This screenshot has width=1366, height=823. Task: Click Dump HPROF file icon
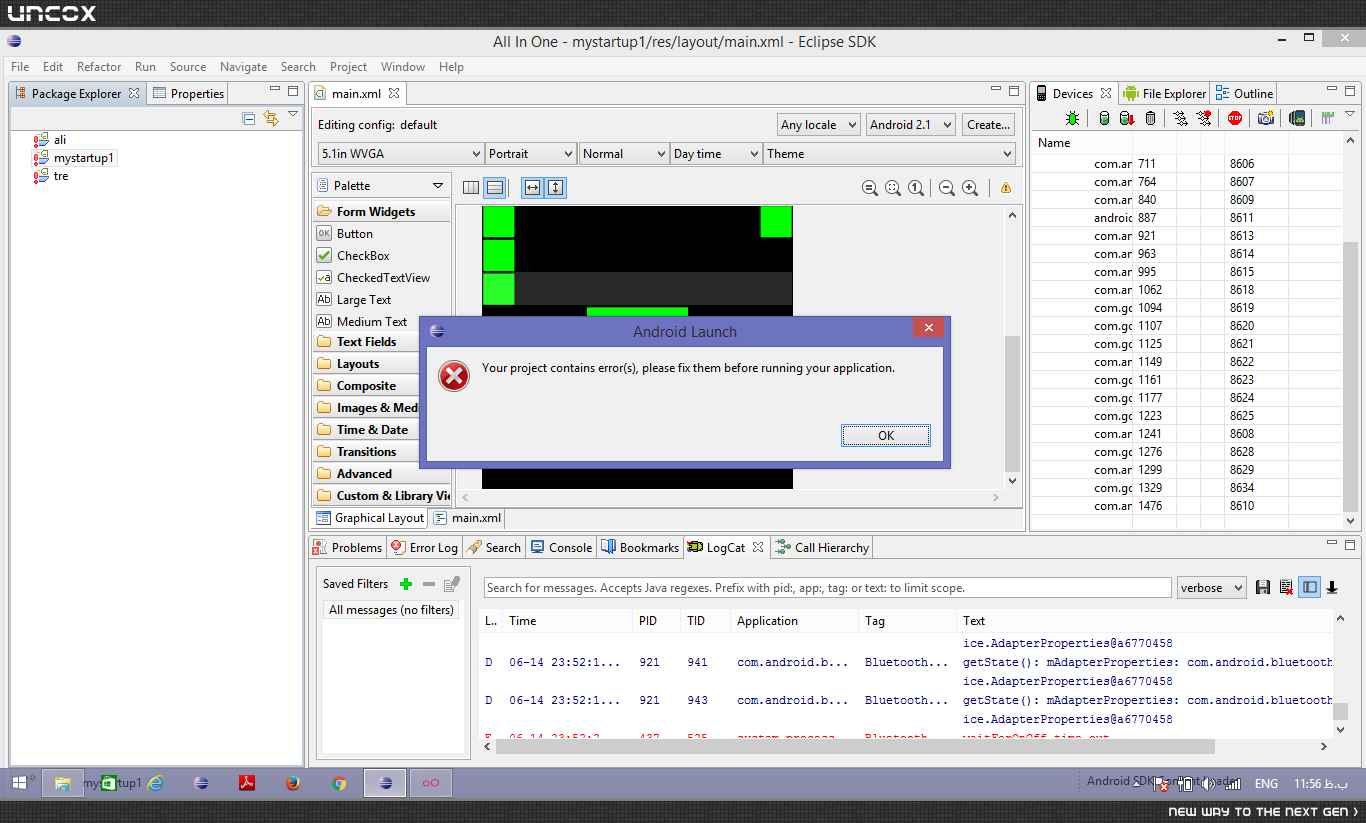(x=1126, y=118)
